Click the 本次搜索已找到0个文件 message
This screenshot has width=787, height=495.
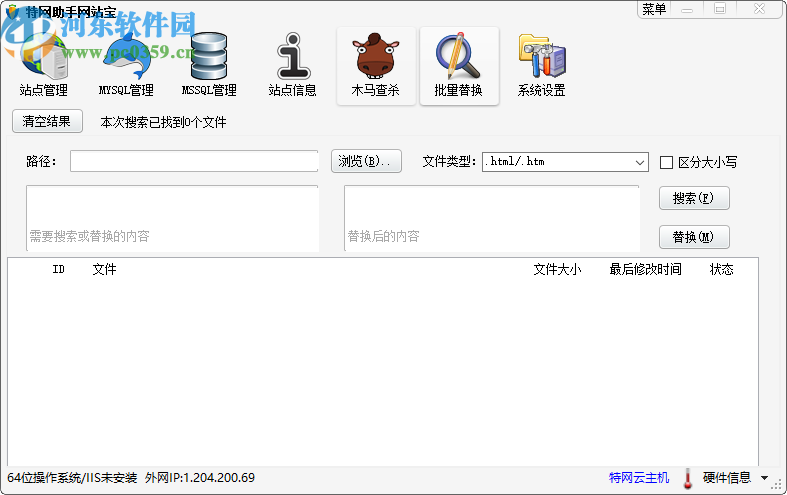163,122
